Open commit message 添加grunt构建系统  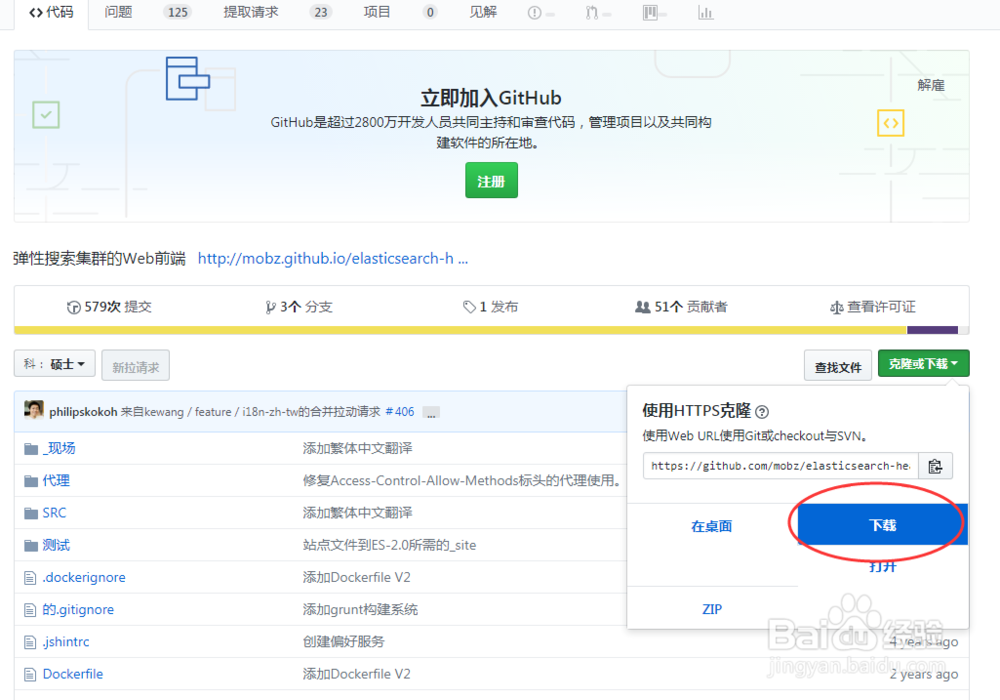(x=360, y=609)
